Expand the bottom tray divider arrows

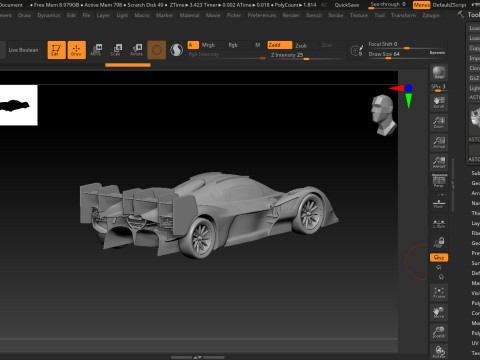[198, 357]
